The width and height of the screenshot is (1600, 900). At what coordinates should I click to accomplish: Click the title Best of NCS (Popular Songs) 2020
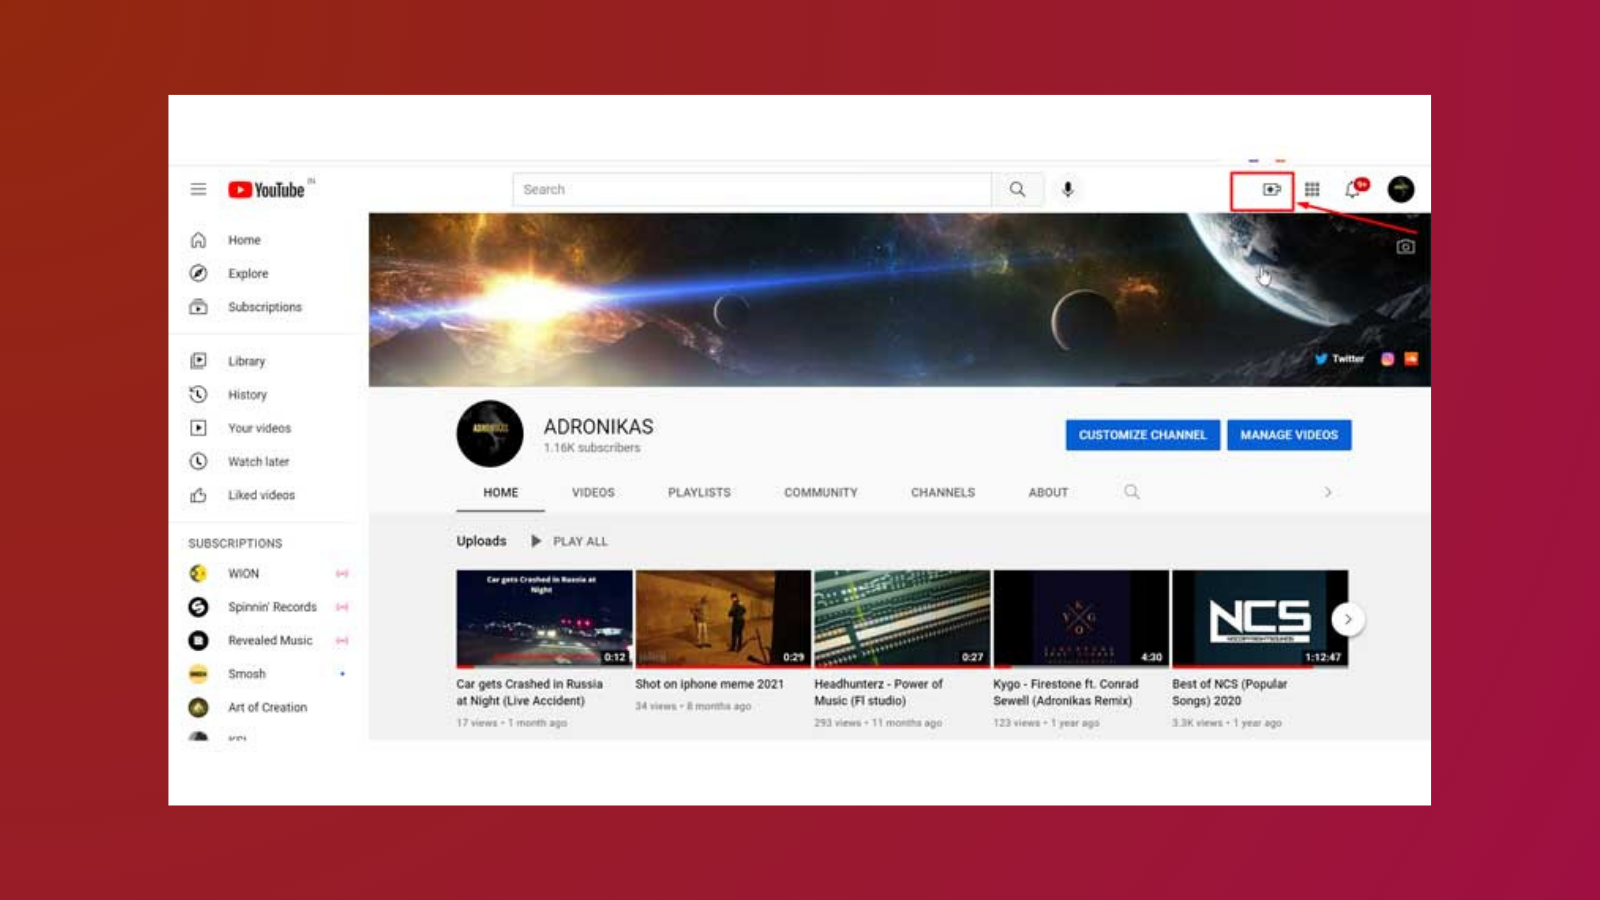[x=1229, y=692]
